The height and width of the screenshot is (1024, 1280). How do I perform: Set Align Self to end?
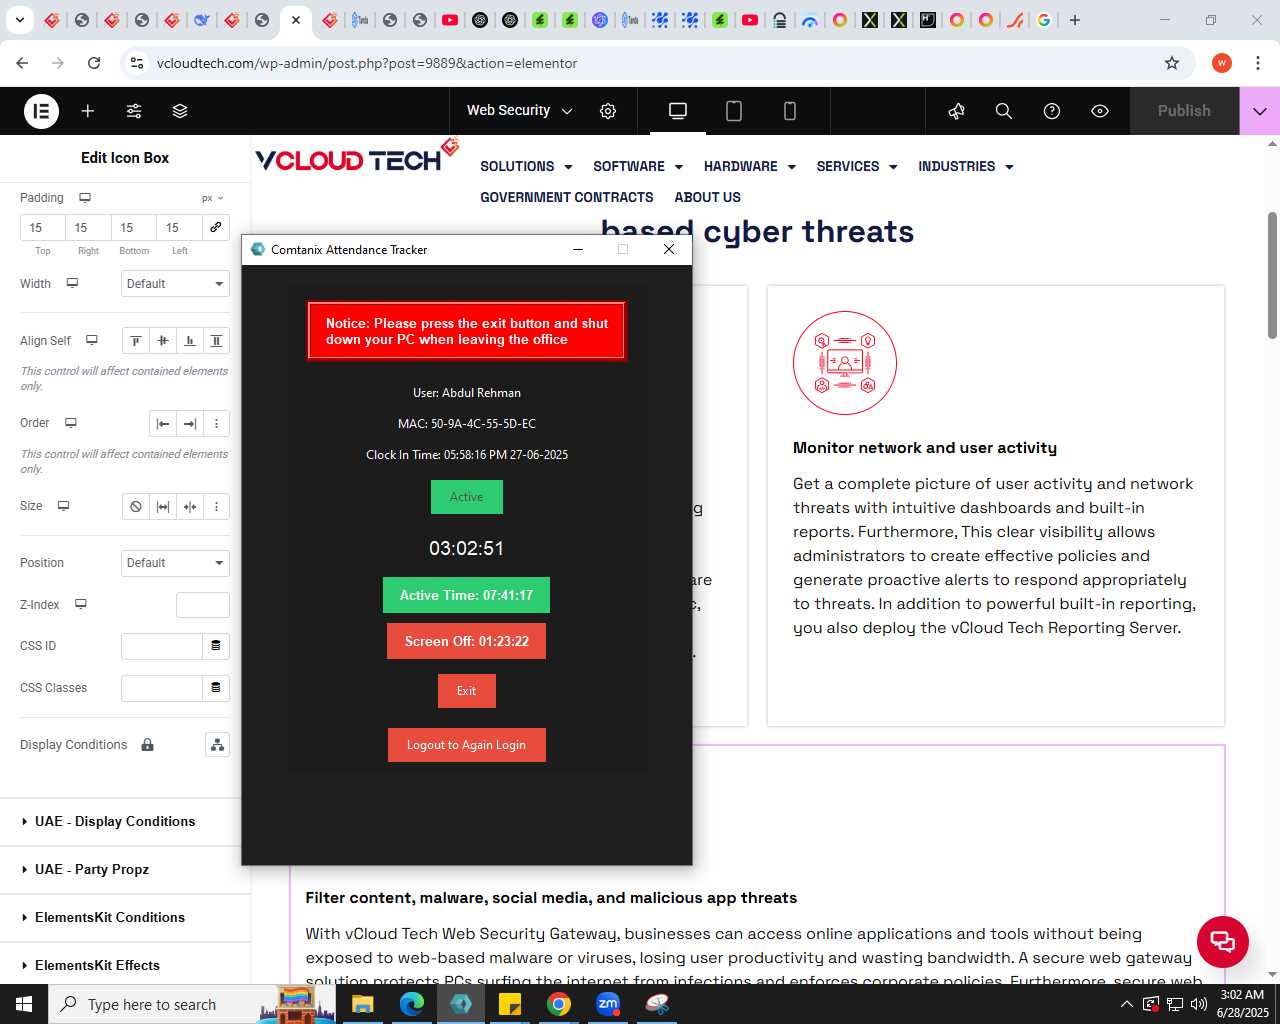(190, 341)
